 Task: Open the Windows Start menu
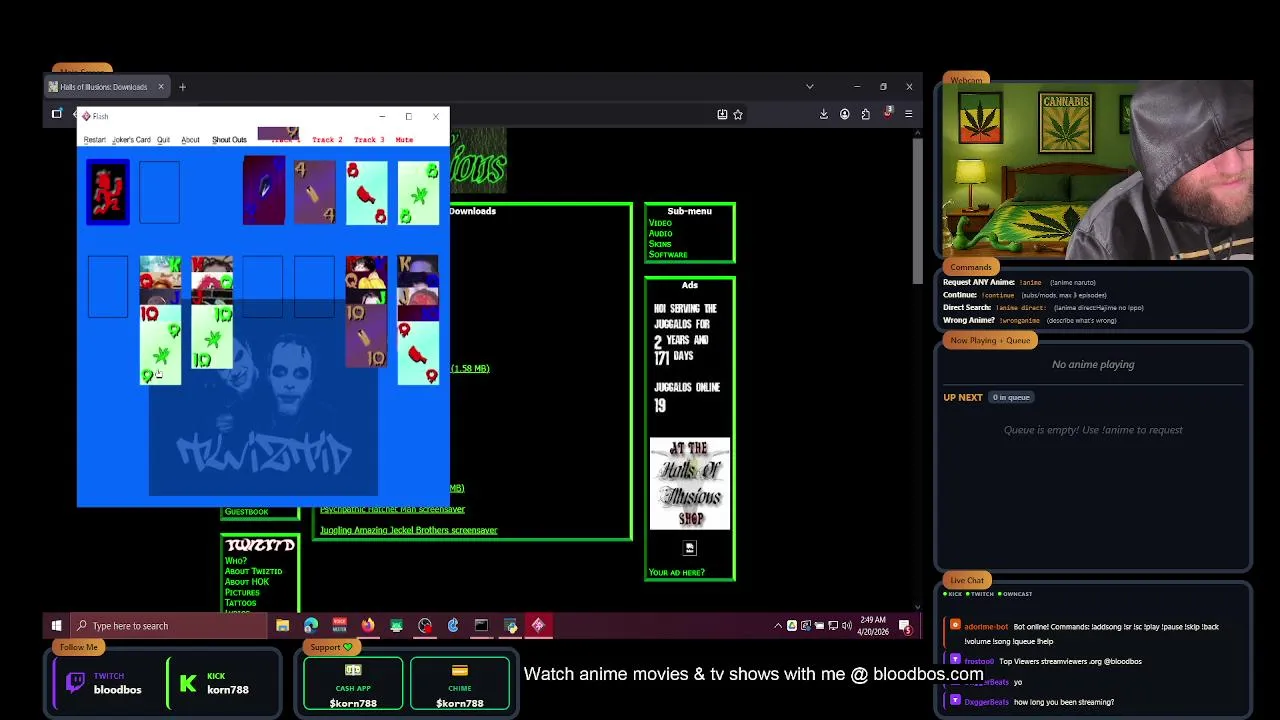pos(57,626)
